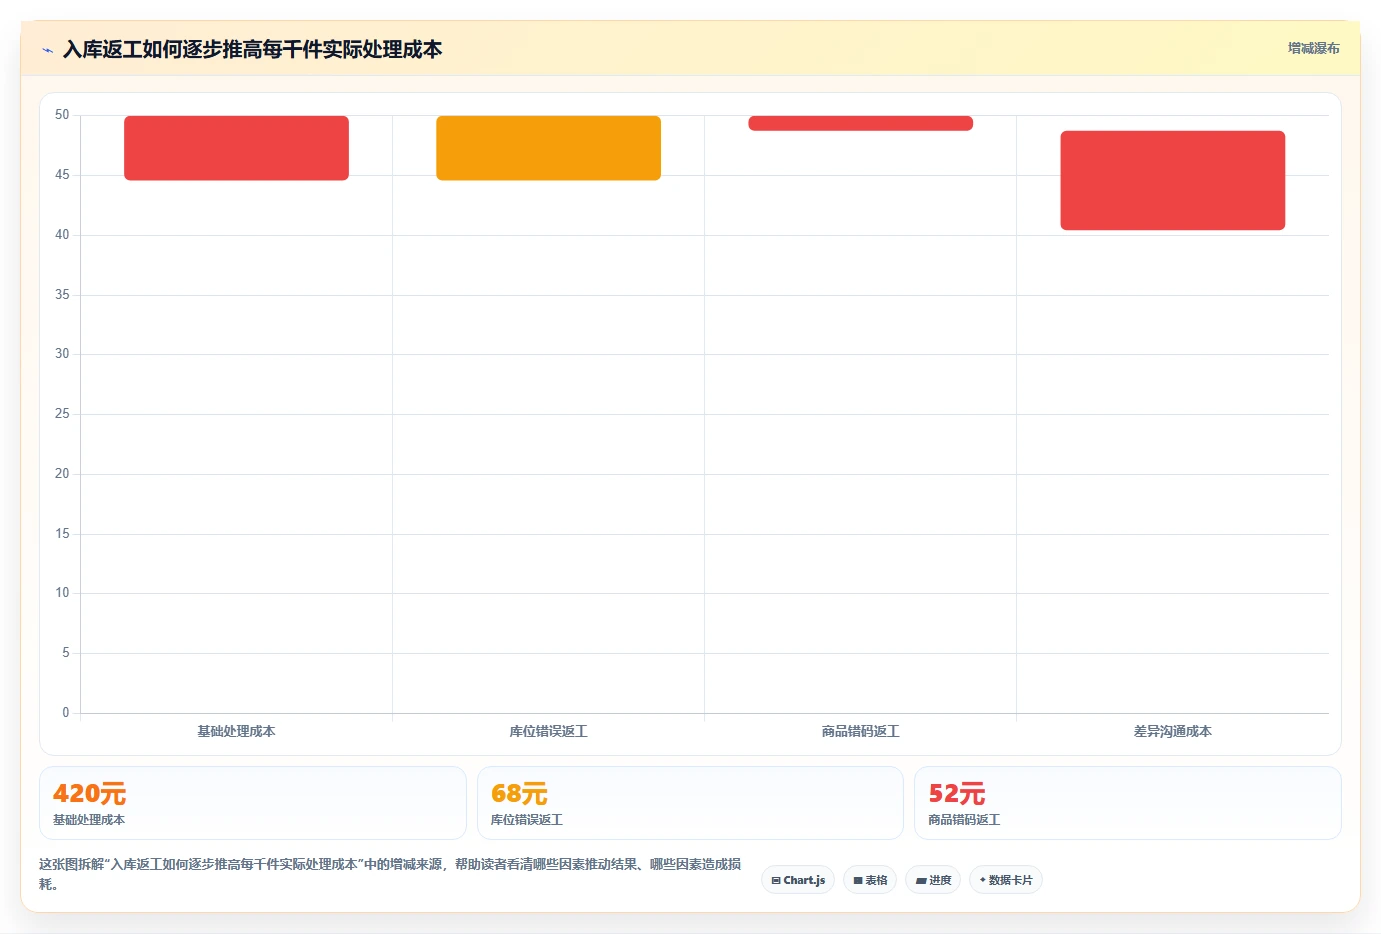Click the x-axis label 库位错误返工
The image size is (1381, 934).
[548, 731]
